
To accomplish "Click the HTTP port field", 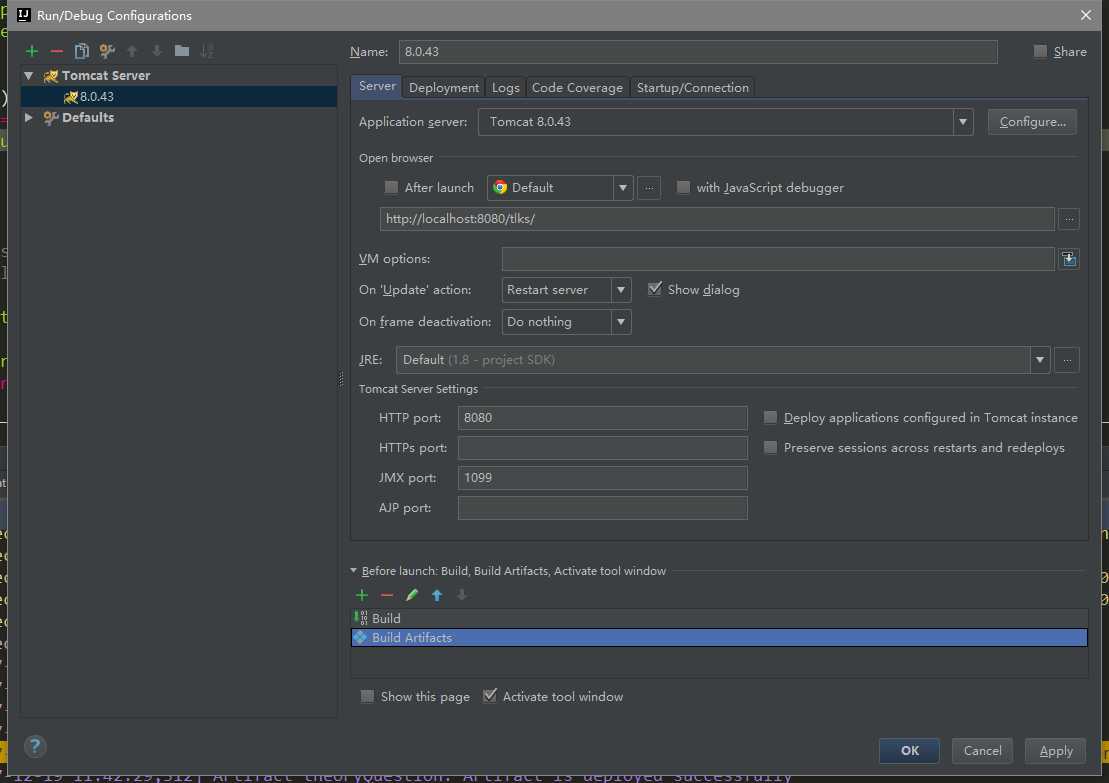I will pyautogui.click(x=603, y=418).
